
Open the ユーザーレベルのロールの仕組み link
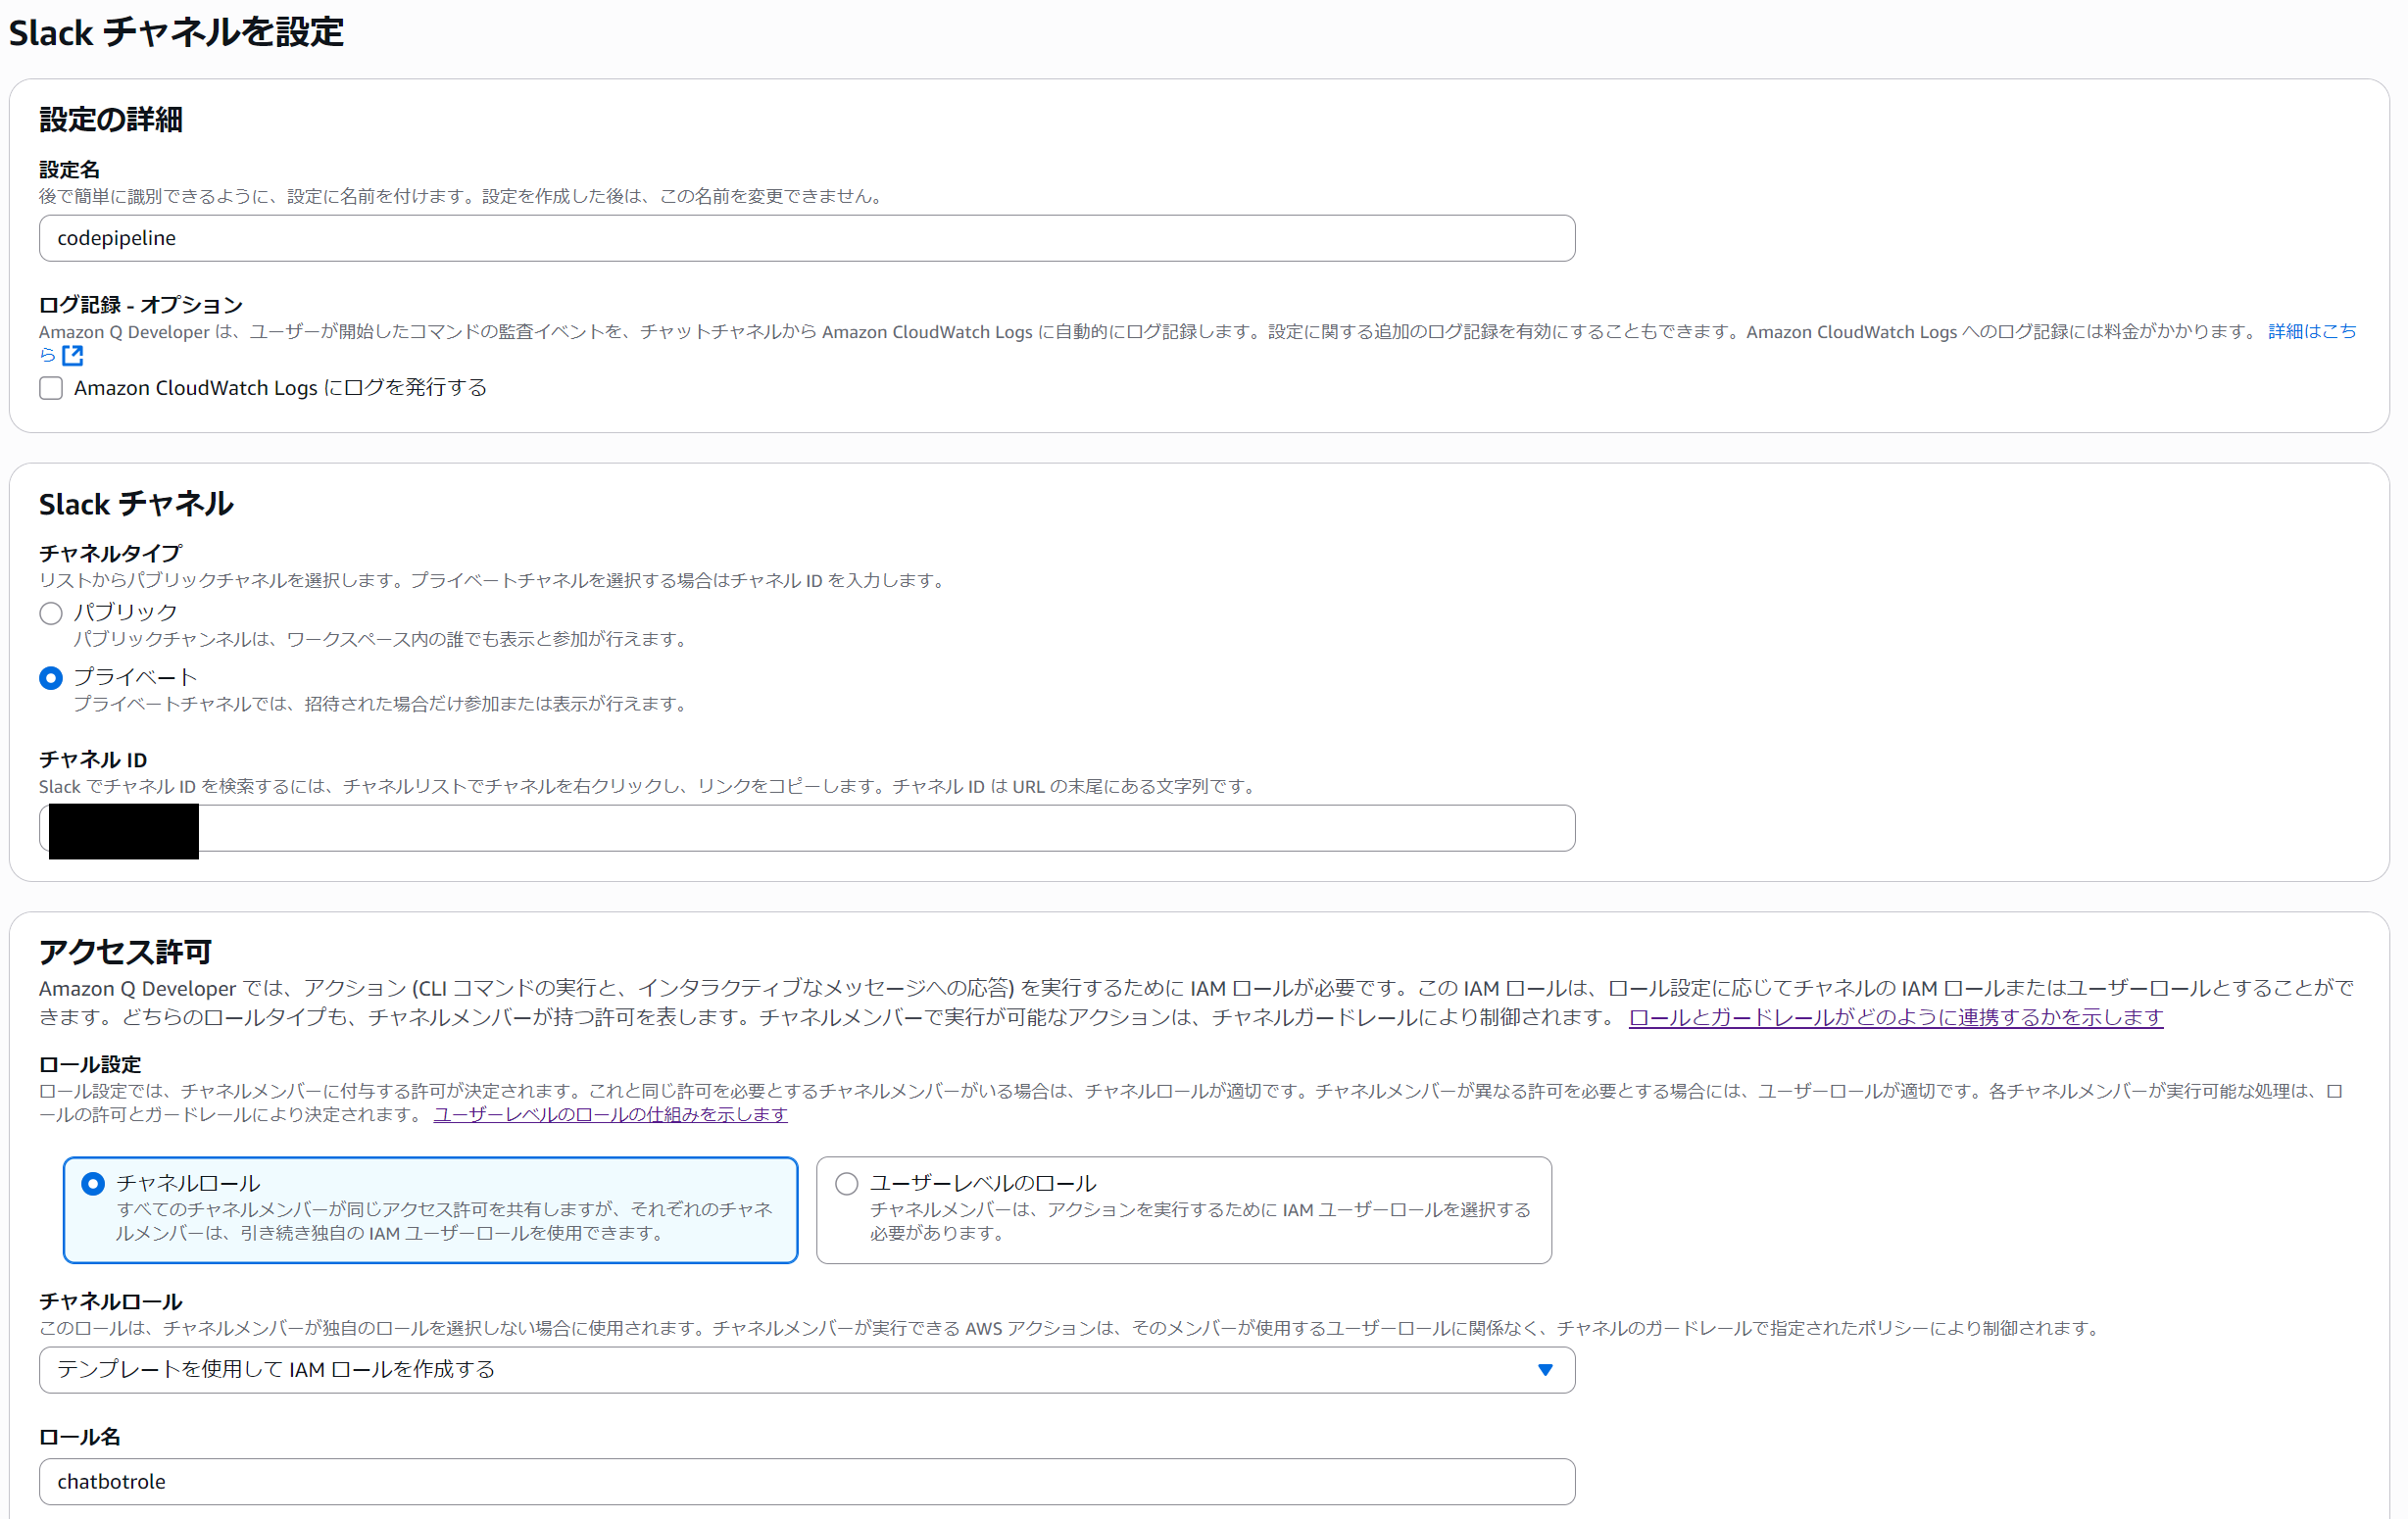coord(610,1114)
